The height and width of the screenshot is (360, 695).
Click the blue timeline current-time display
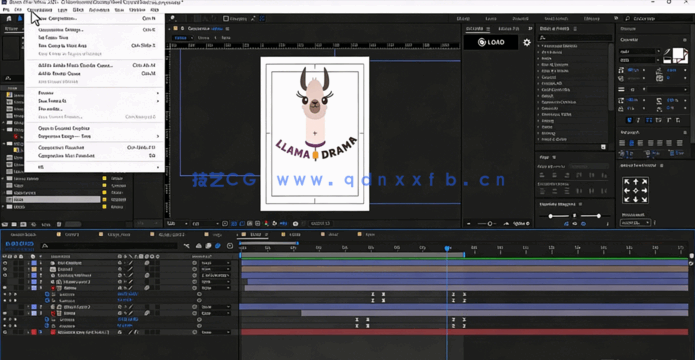[19, 244]
